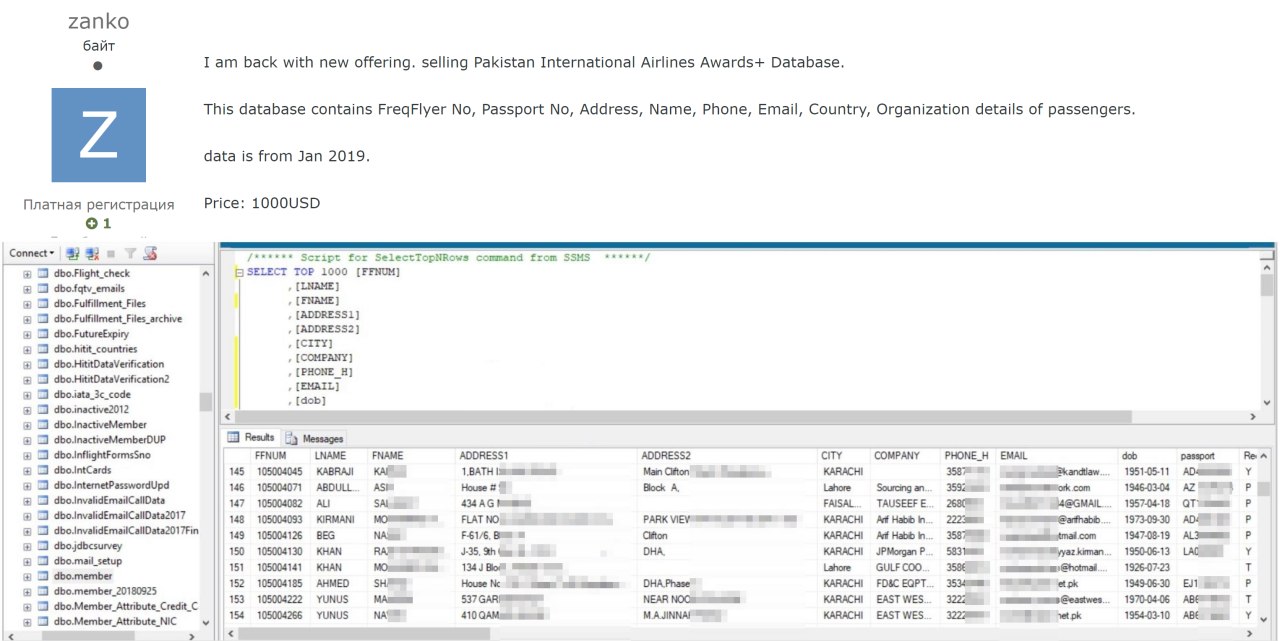
Task: Click the Results tab grid icon
Action: point(234,438)
